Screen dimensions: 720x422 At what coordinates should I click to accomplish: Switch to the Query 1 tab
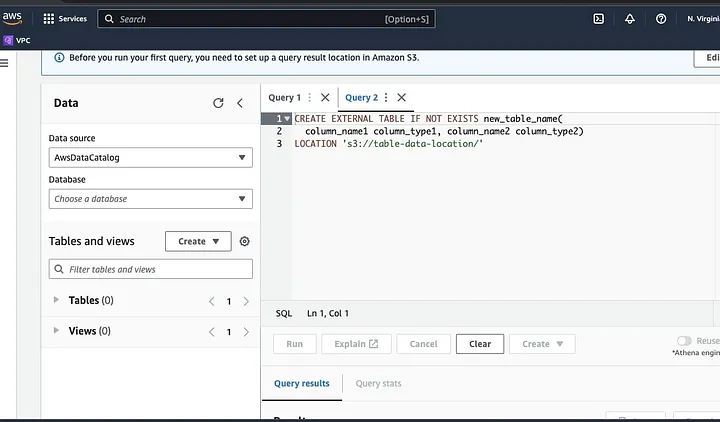[283, 97]
